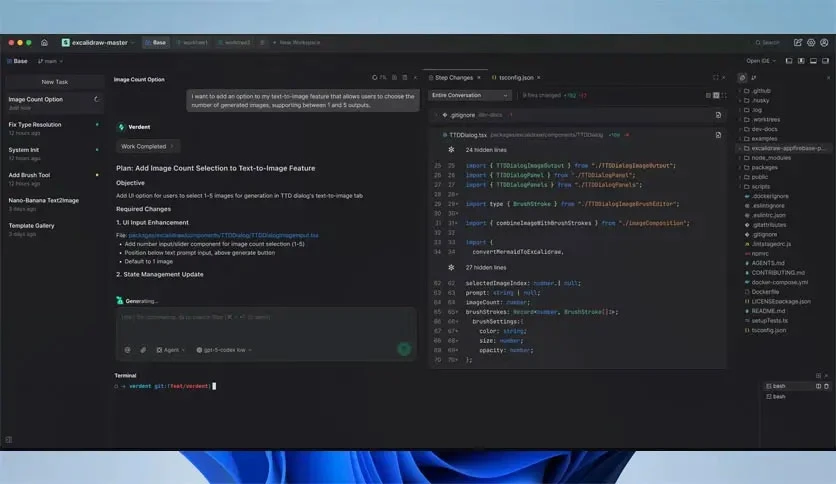Open the user account icon

click(x=824, y=43)
